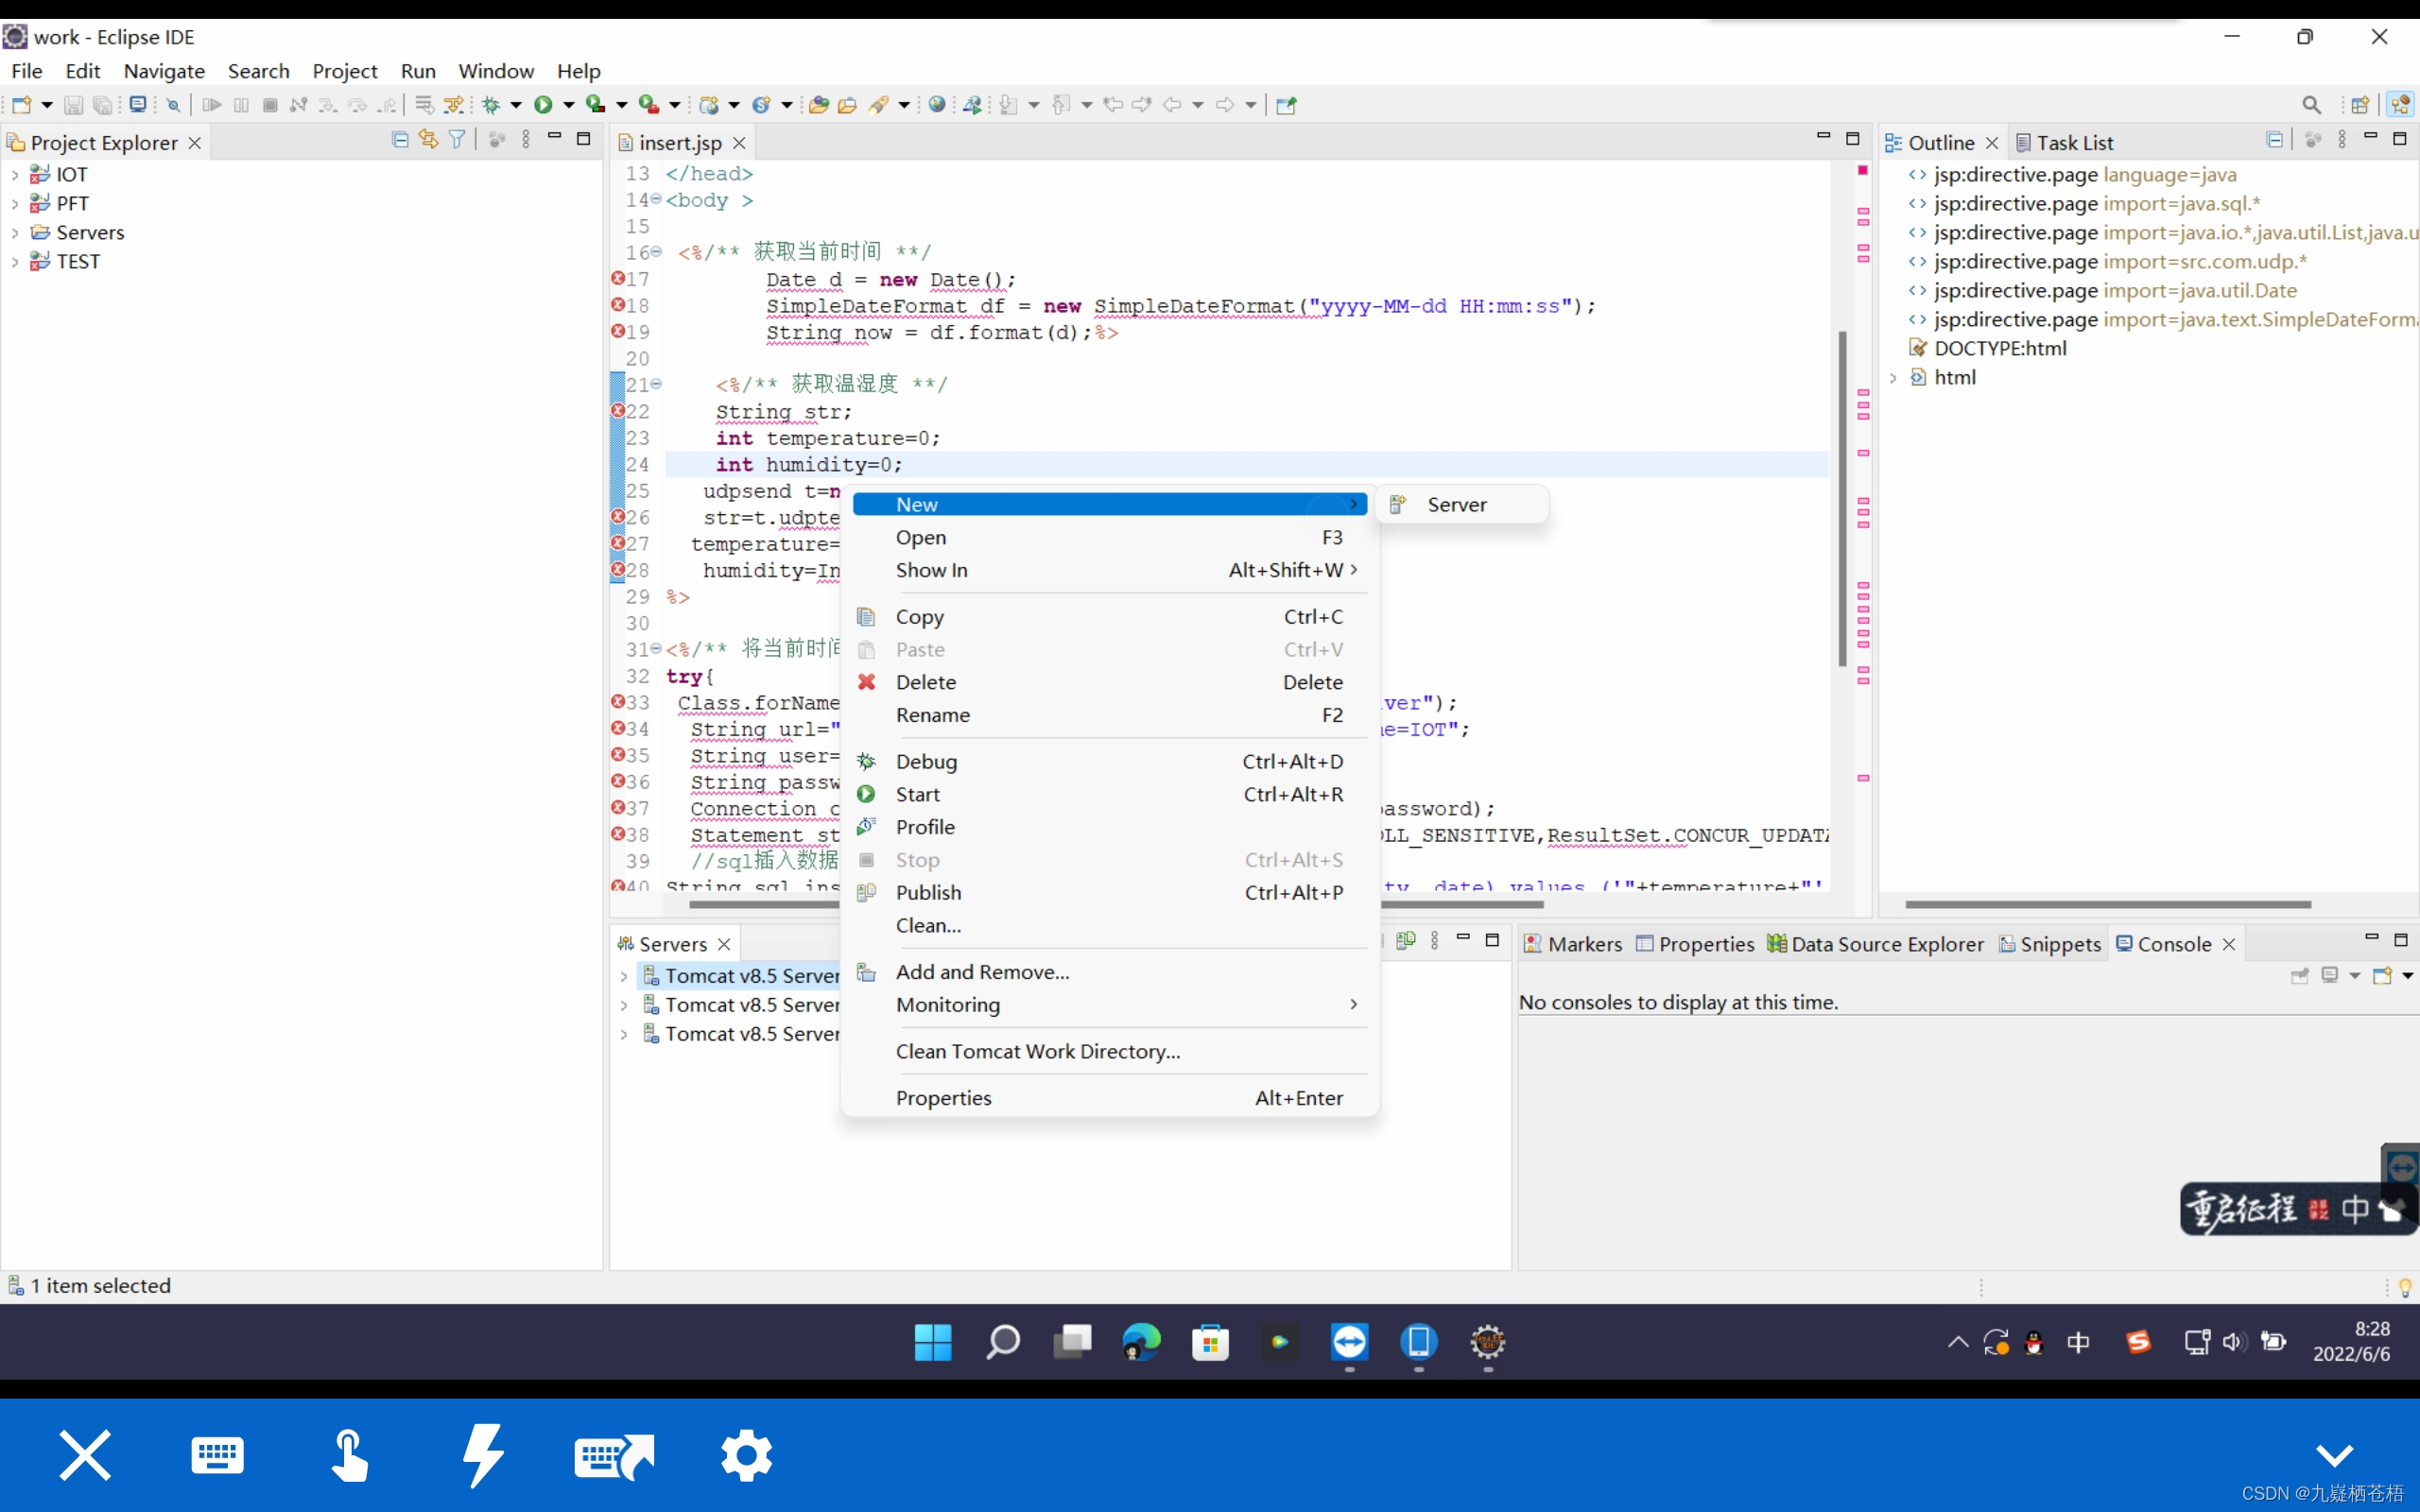
Task: Click the toolbar search magnifier icon
Action: [x=2311, y=105]
